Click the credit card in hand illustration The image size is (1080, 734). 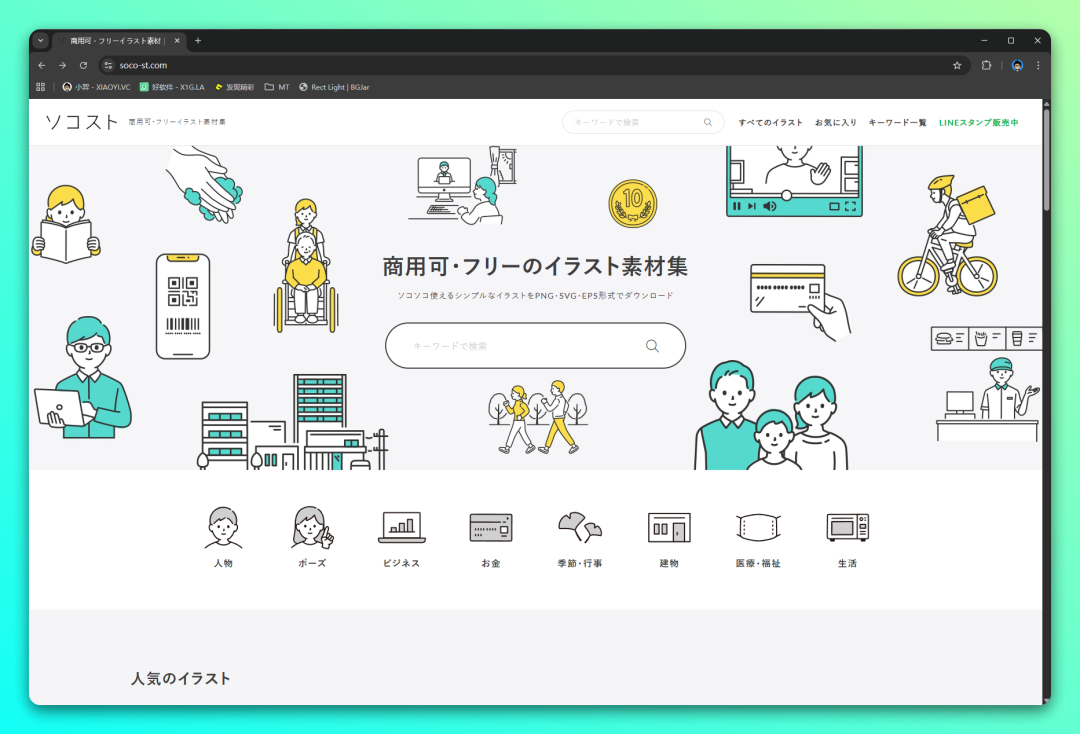[799, 302]
